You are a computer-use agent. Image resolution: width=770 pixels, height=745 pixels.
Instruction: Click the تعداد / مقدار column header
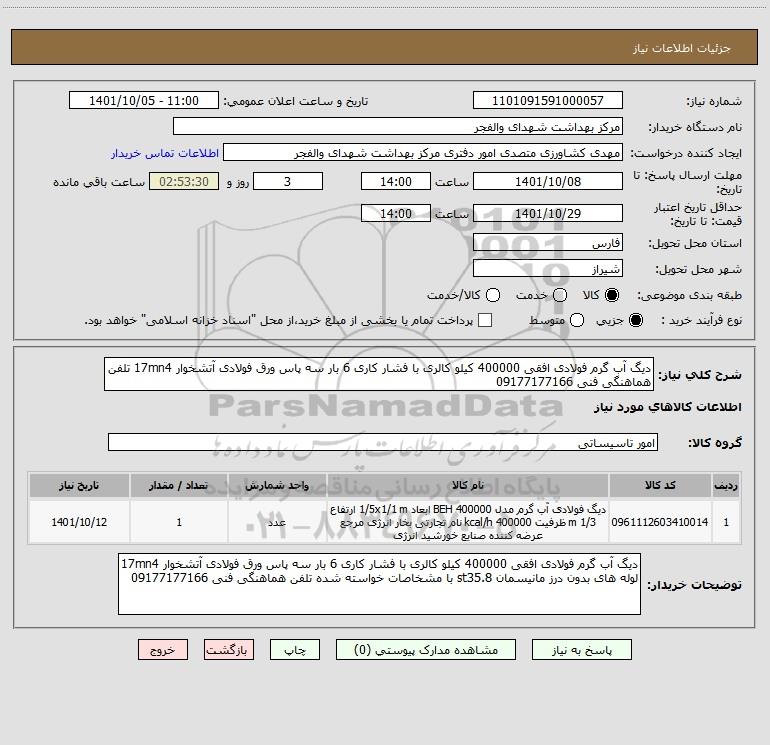(x=179, y=485)
